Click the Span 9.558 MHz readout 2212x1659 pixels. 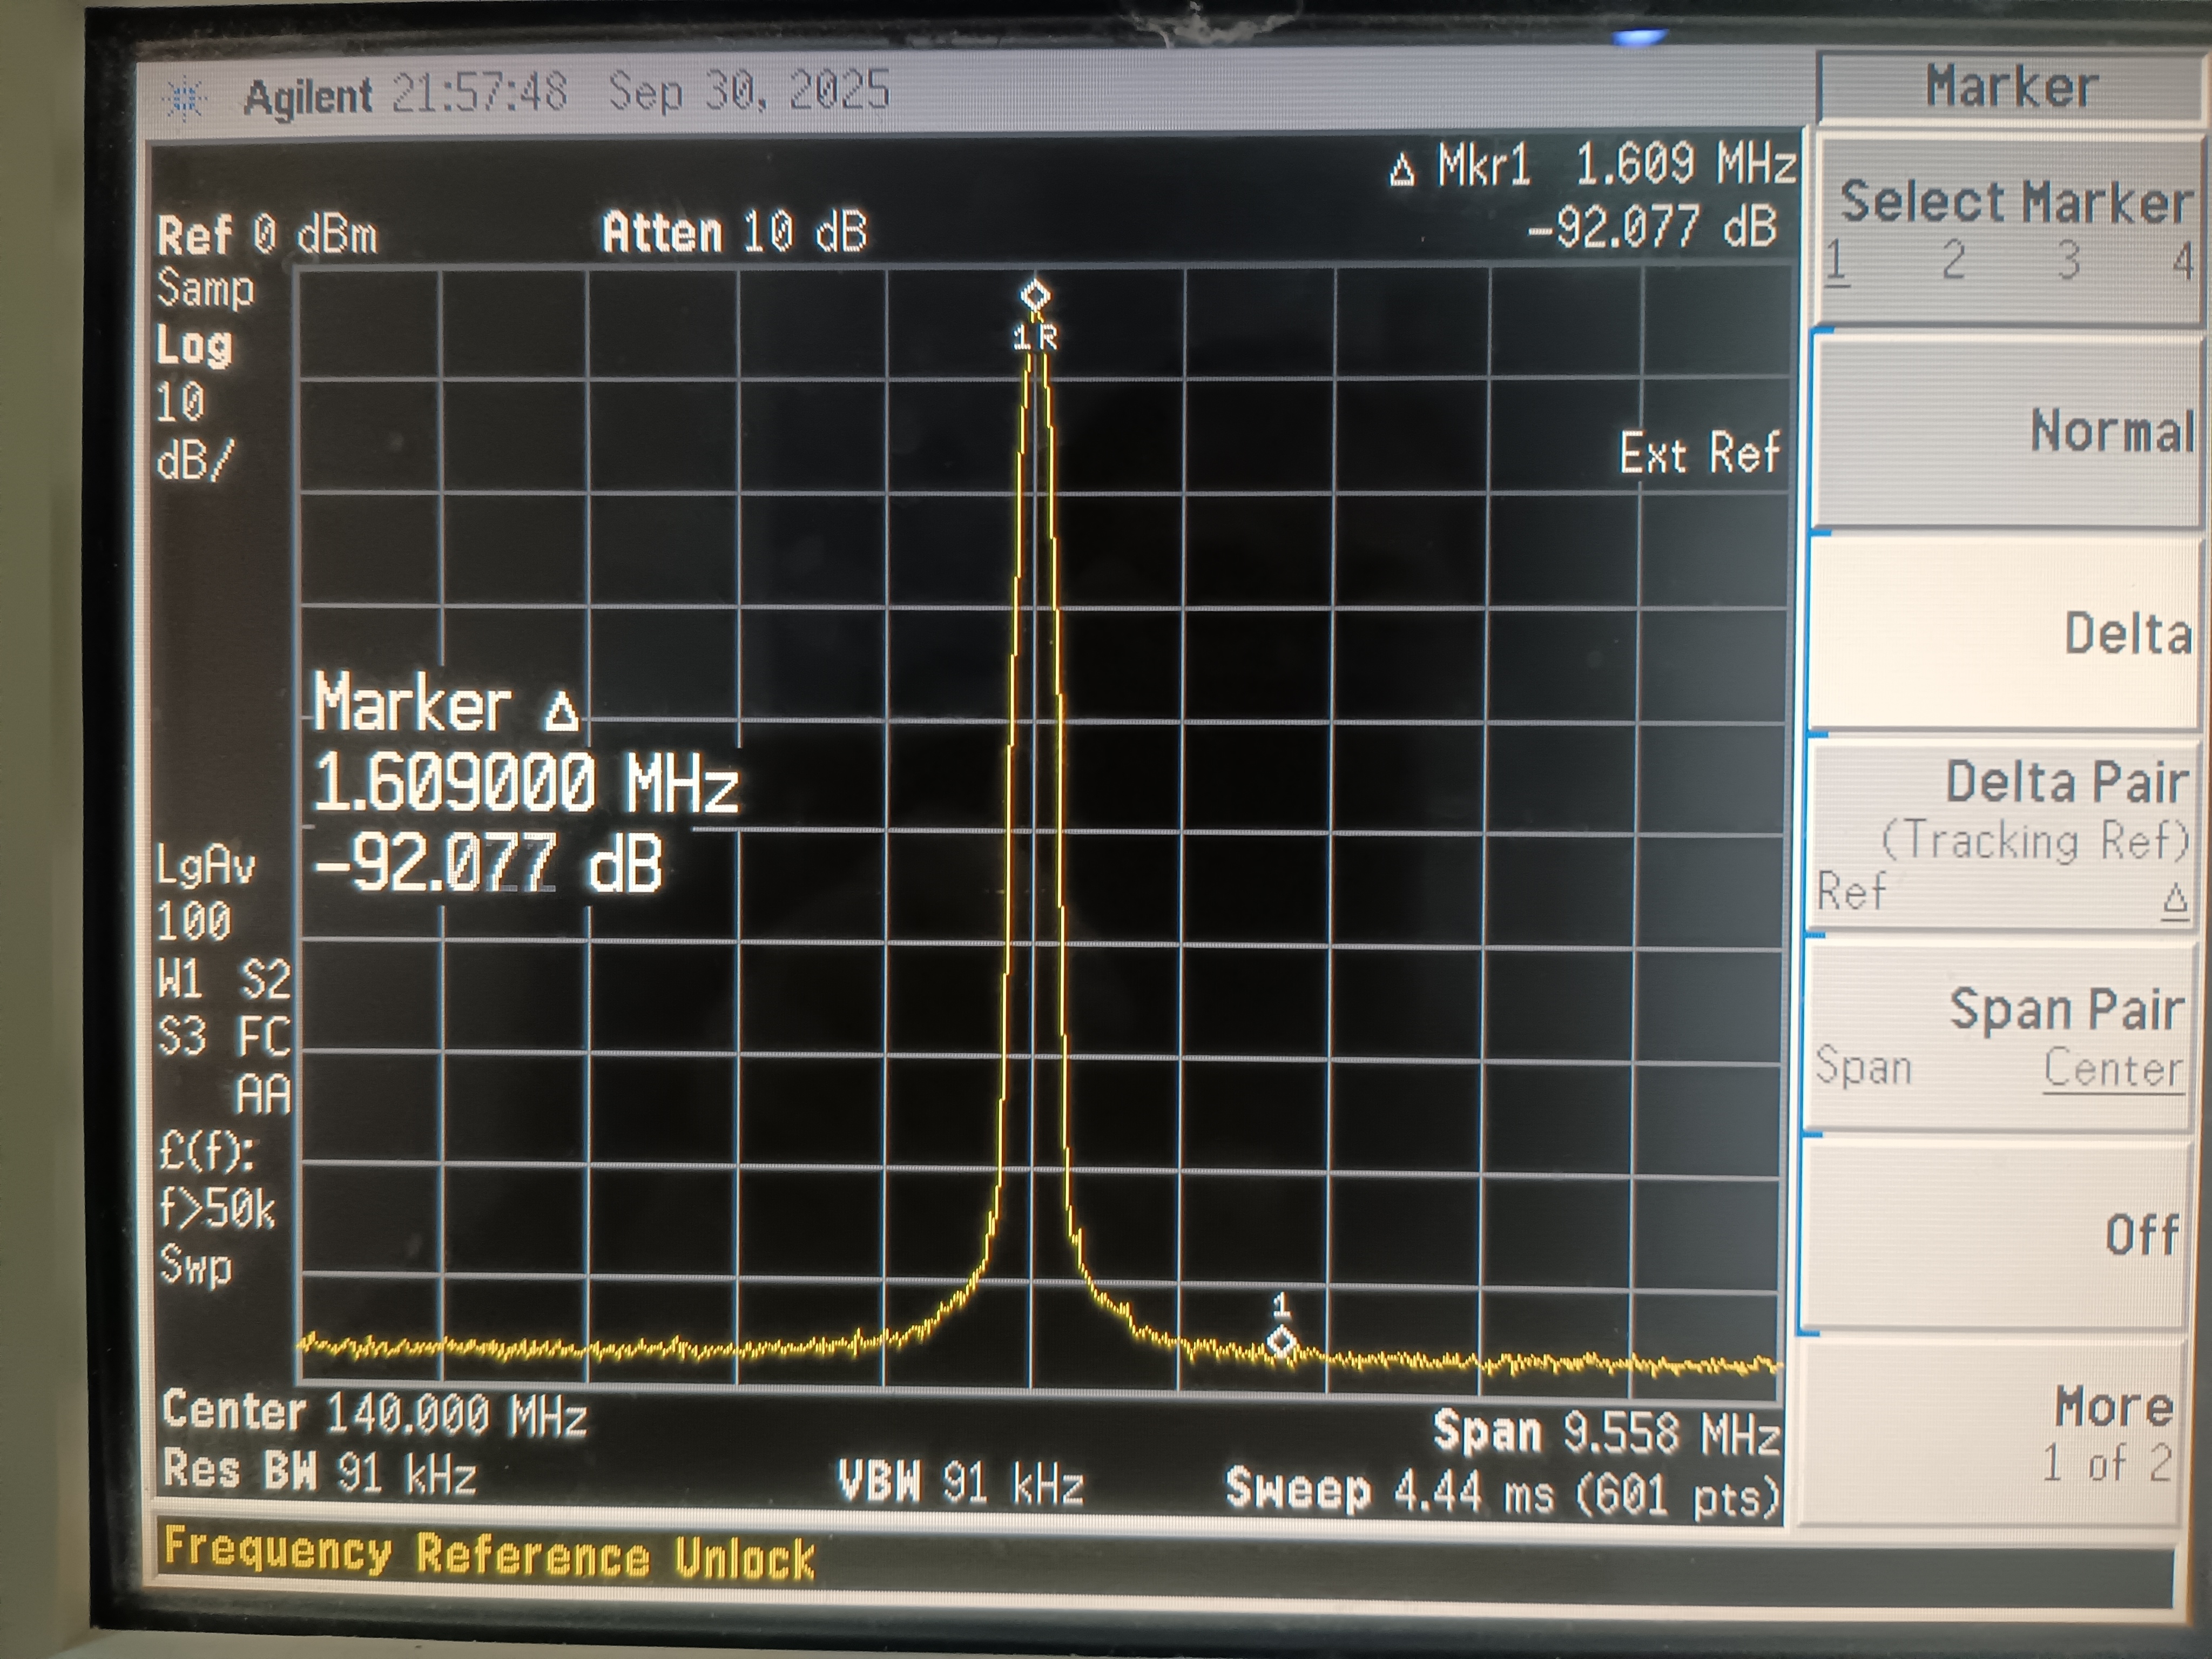pyautogui.click(x=1606, y=1433)
